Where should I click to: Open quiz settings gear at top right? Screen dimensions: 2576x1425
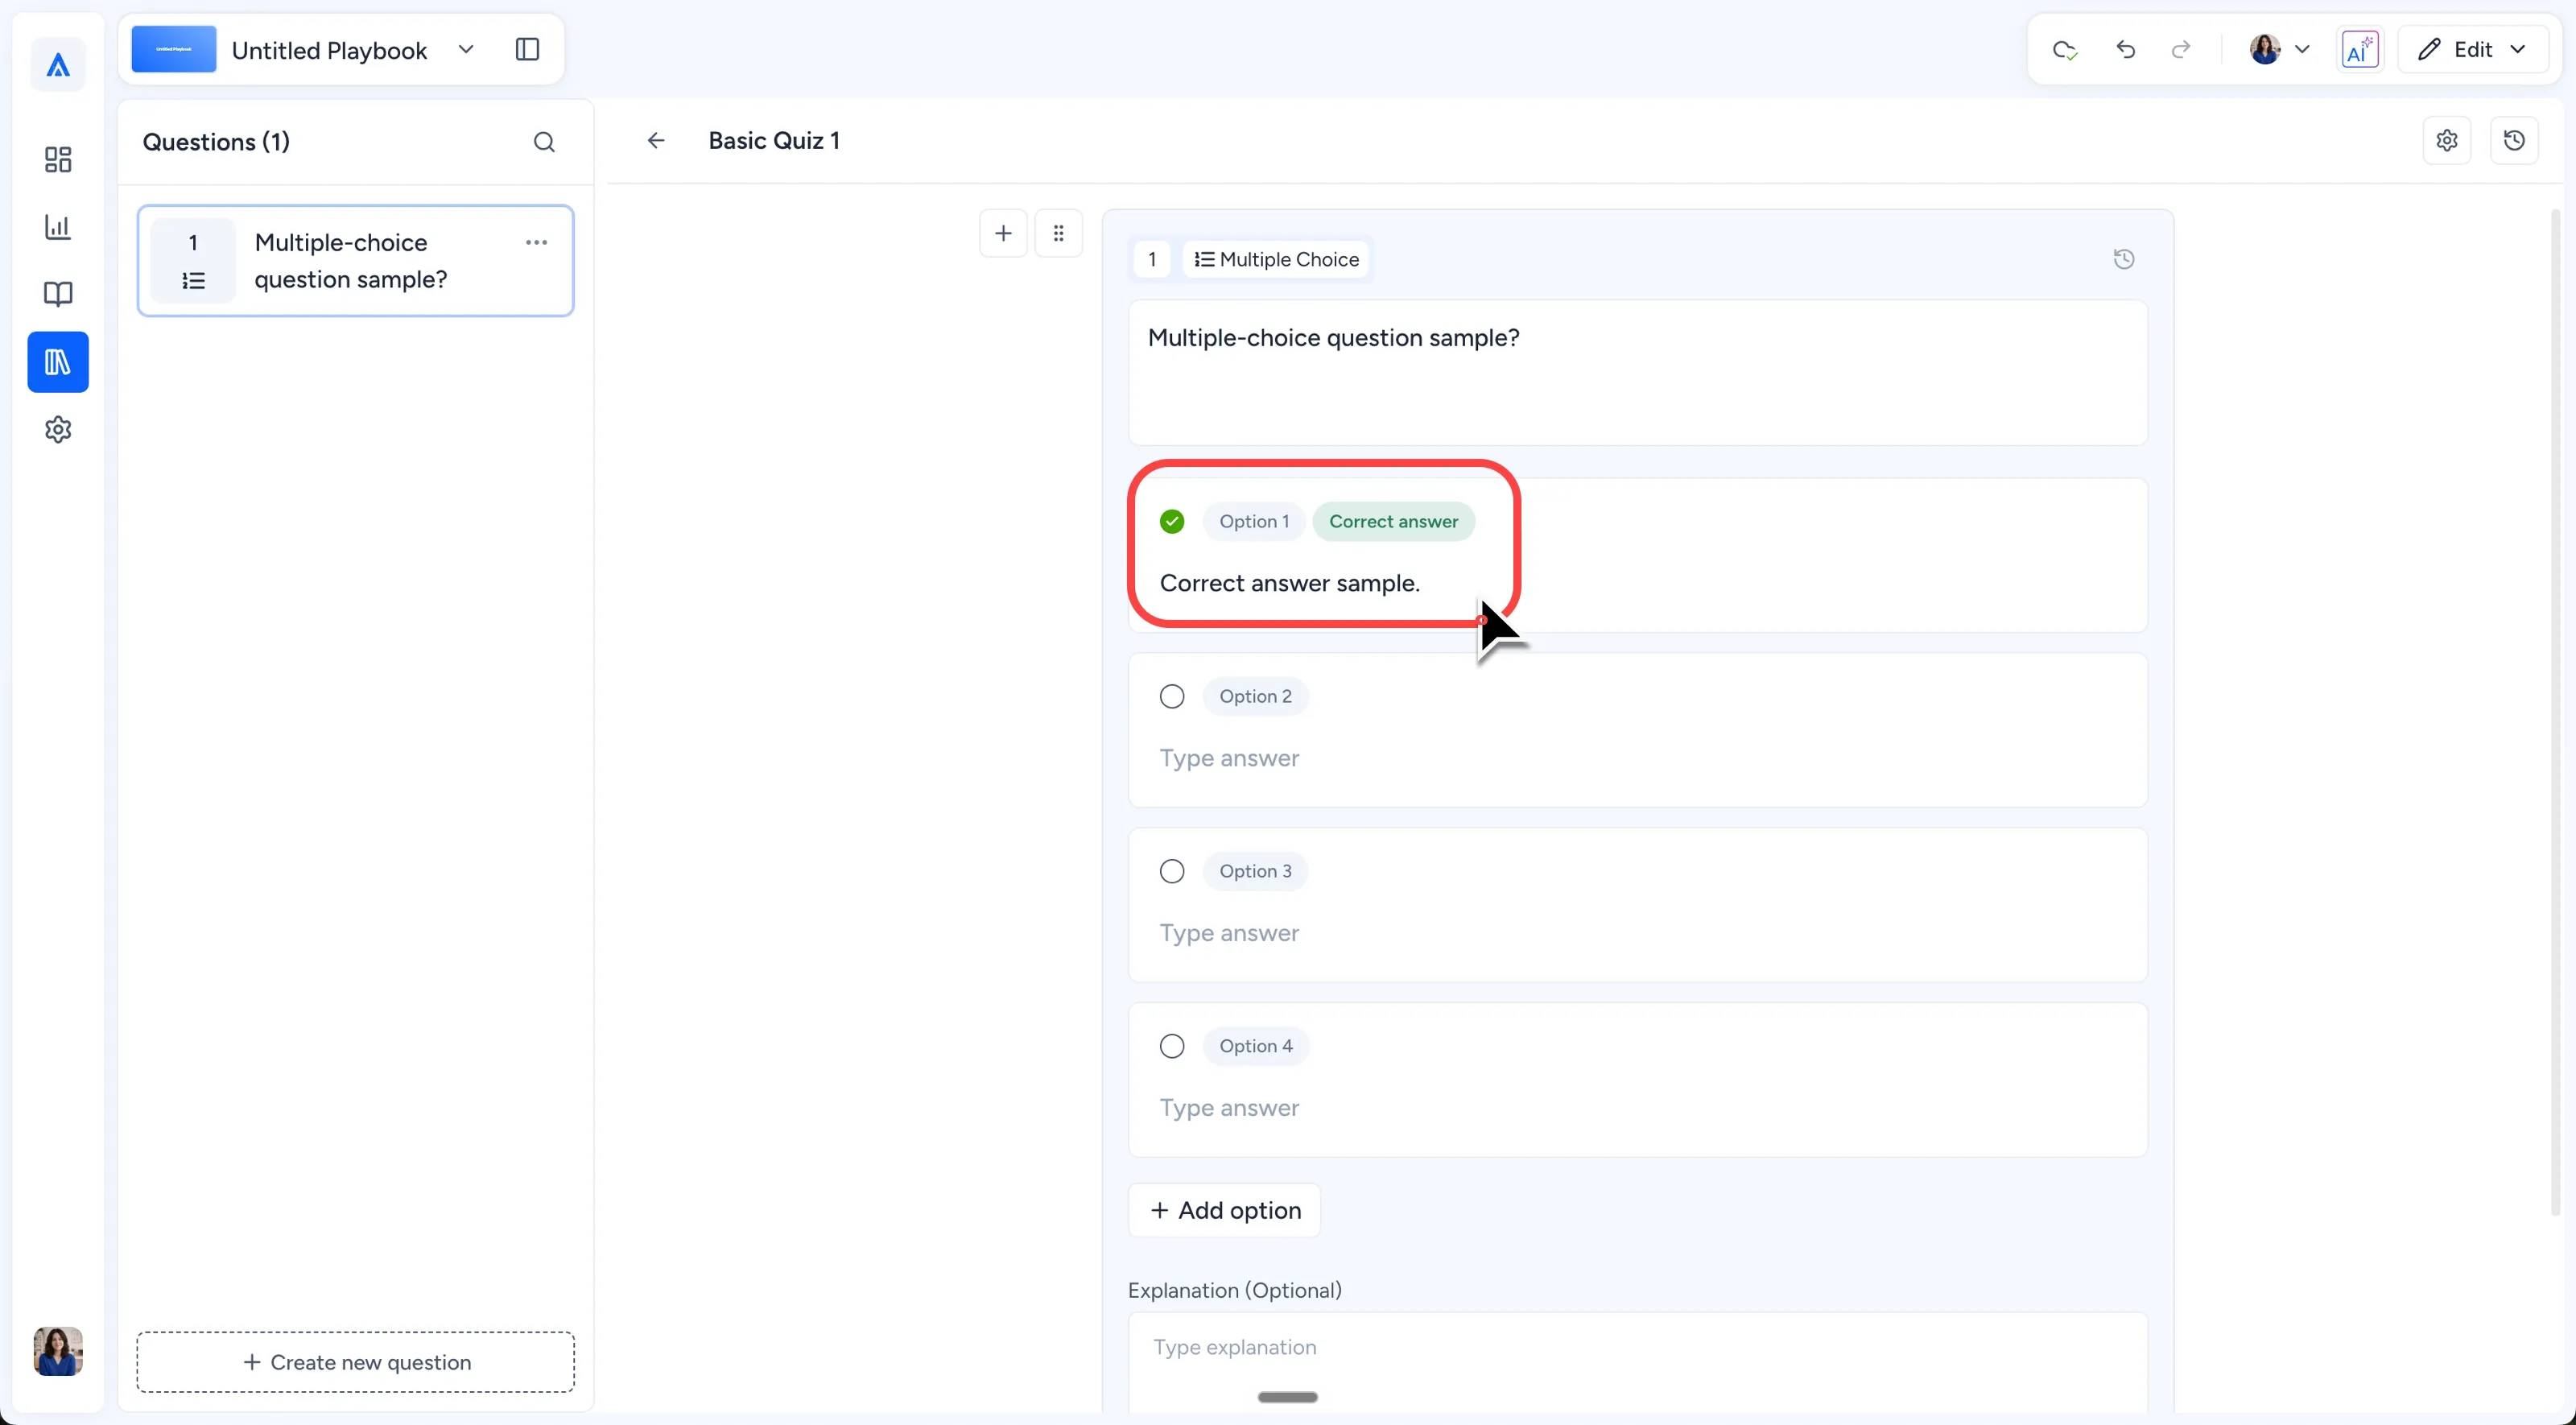click(x=2447, y=141)
